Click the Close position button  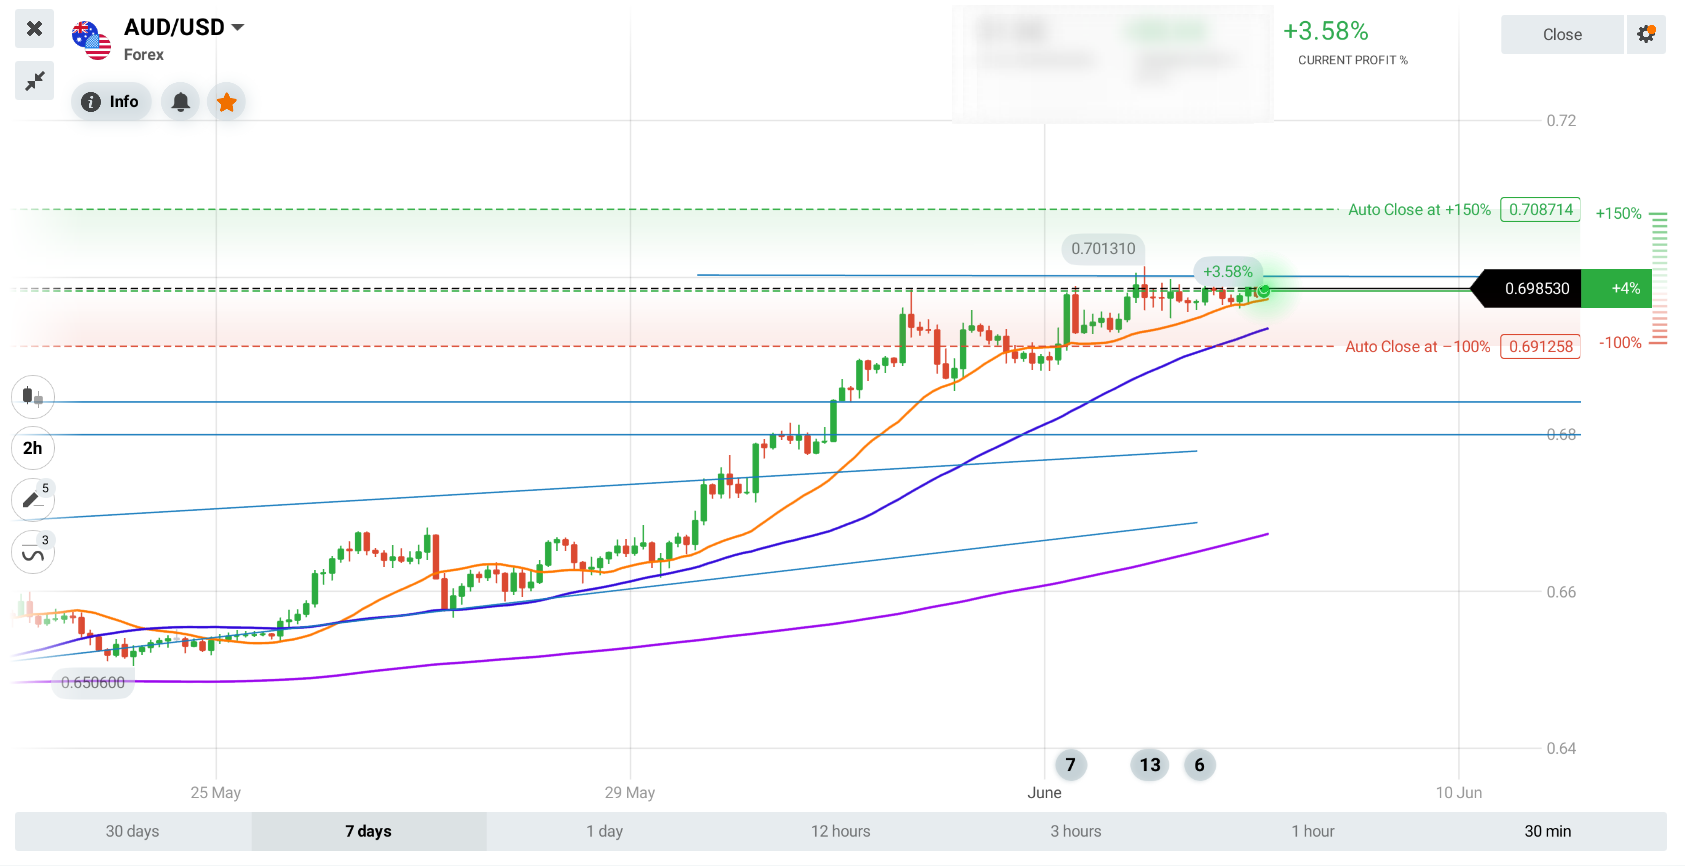pos(1562,34)
